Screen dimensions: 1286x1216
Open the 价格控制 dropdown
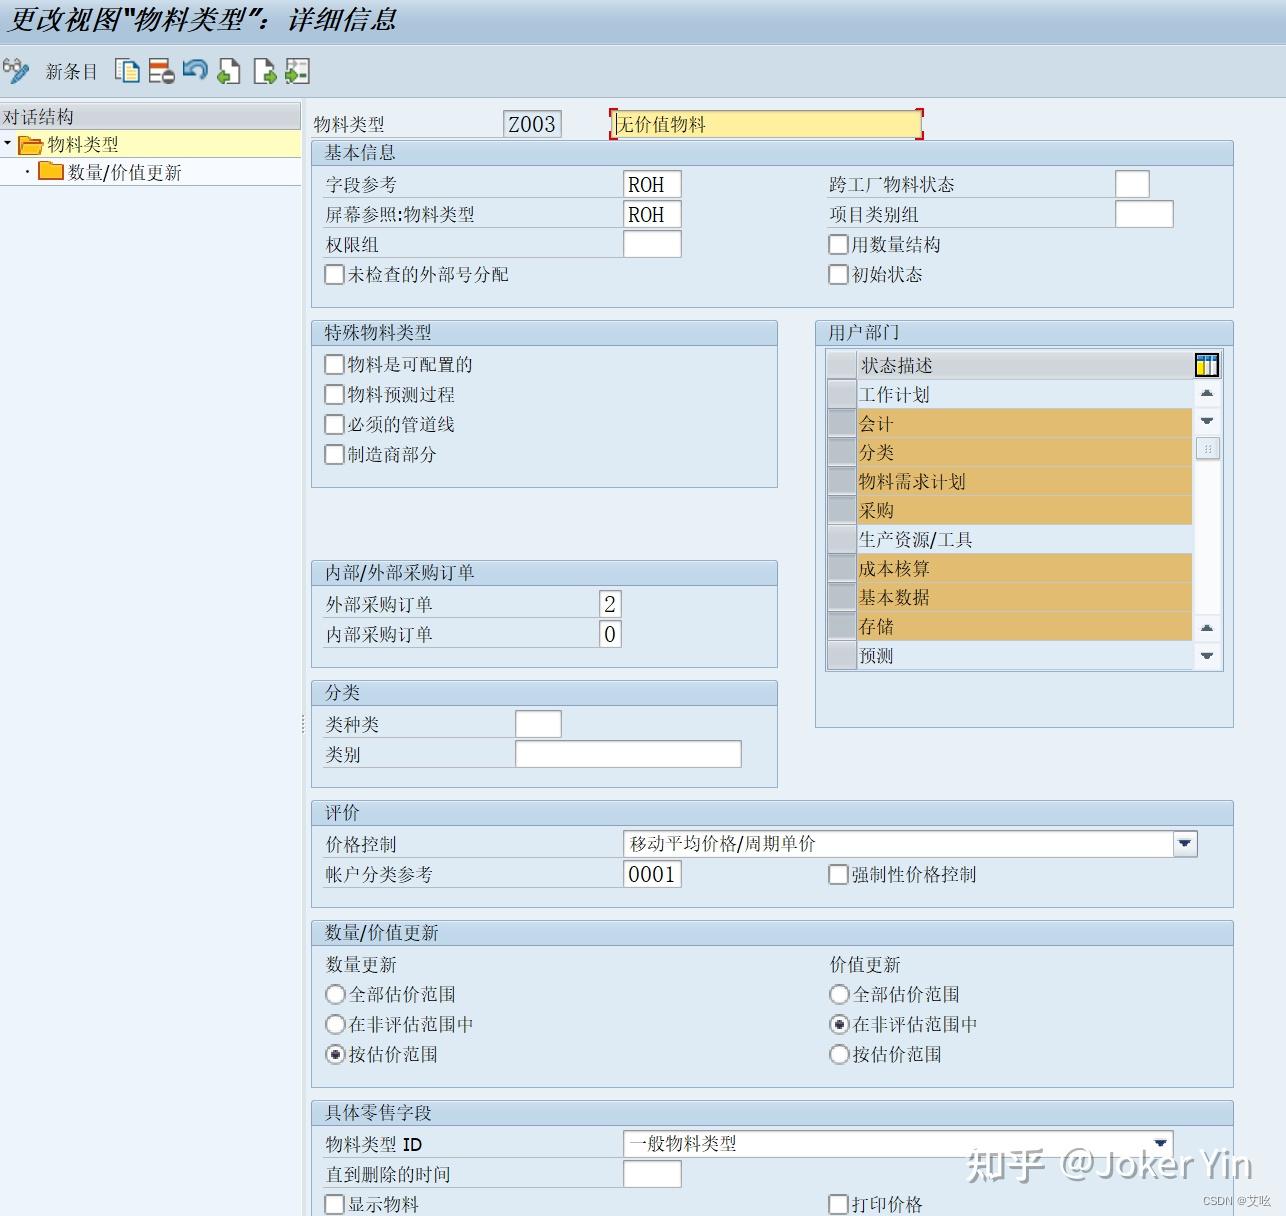tap(1184, 843)
